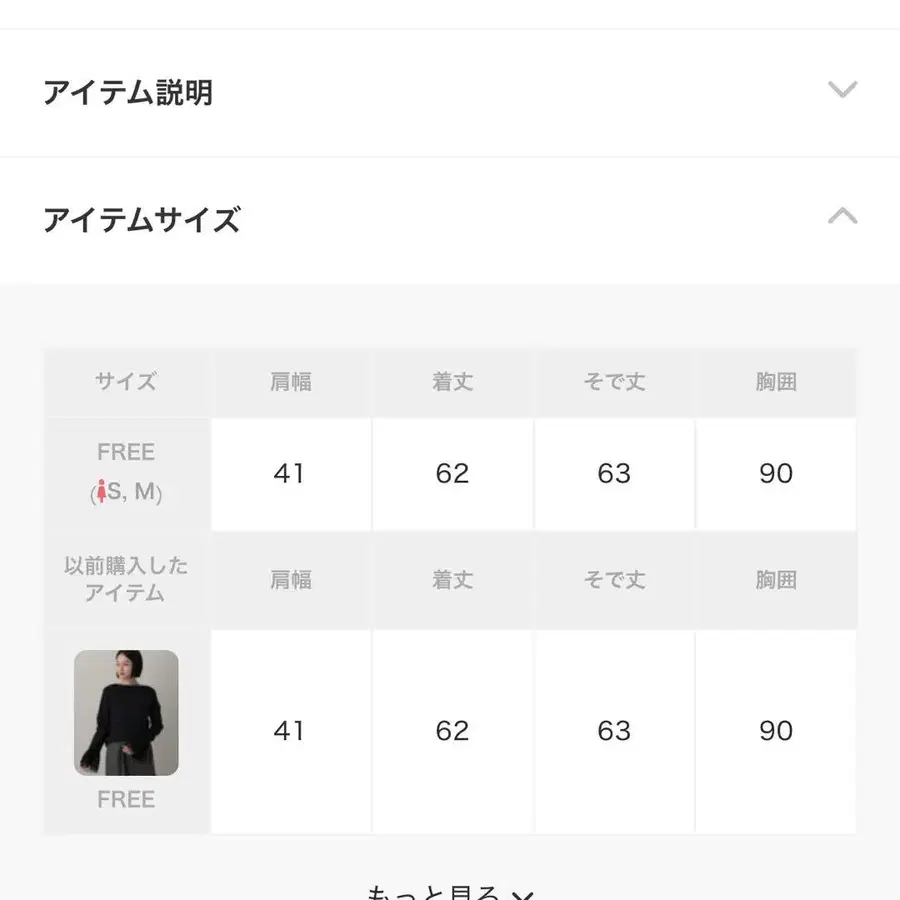900x900 pixels.
Task: Open the アイテムサイズ tab header
Action: pos(141,219)
